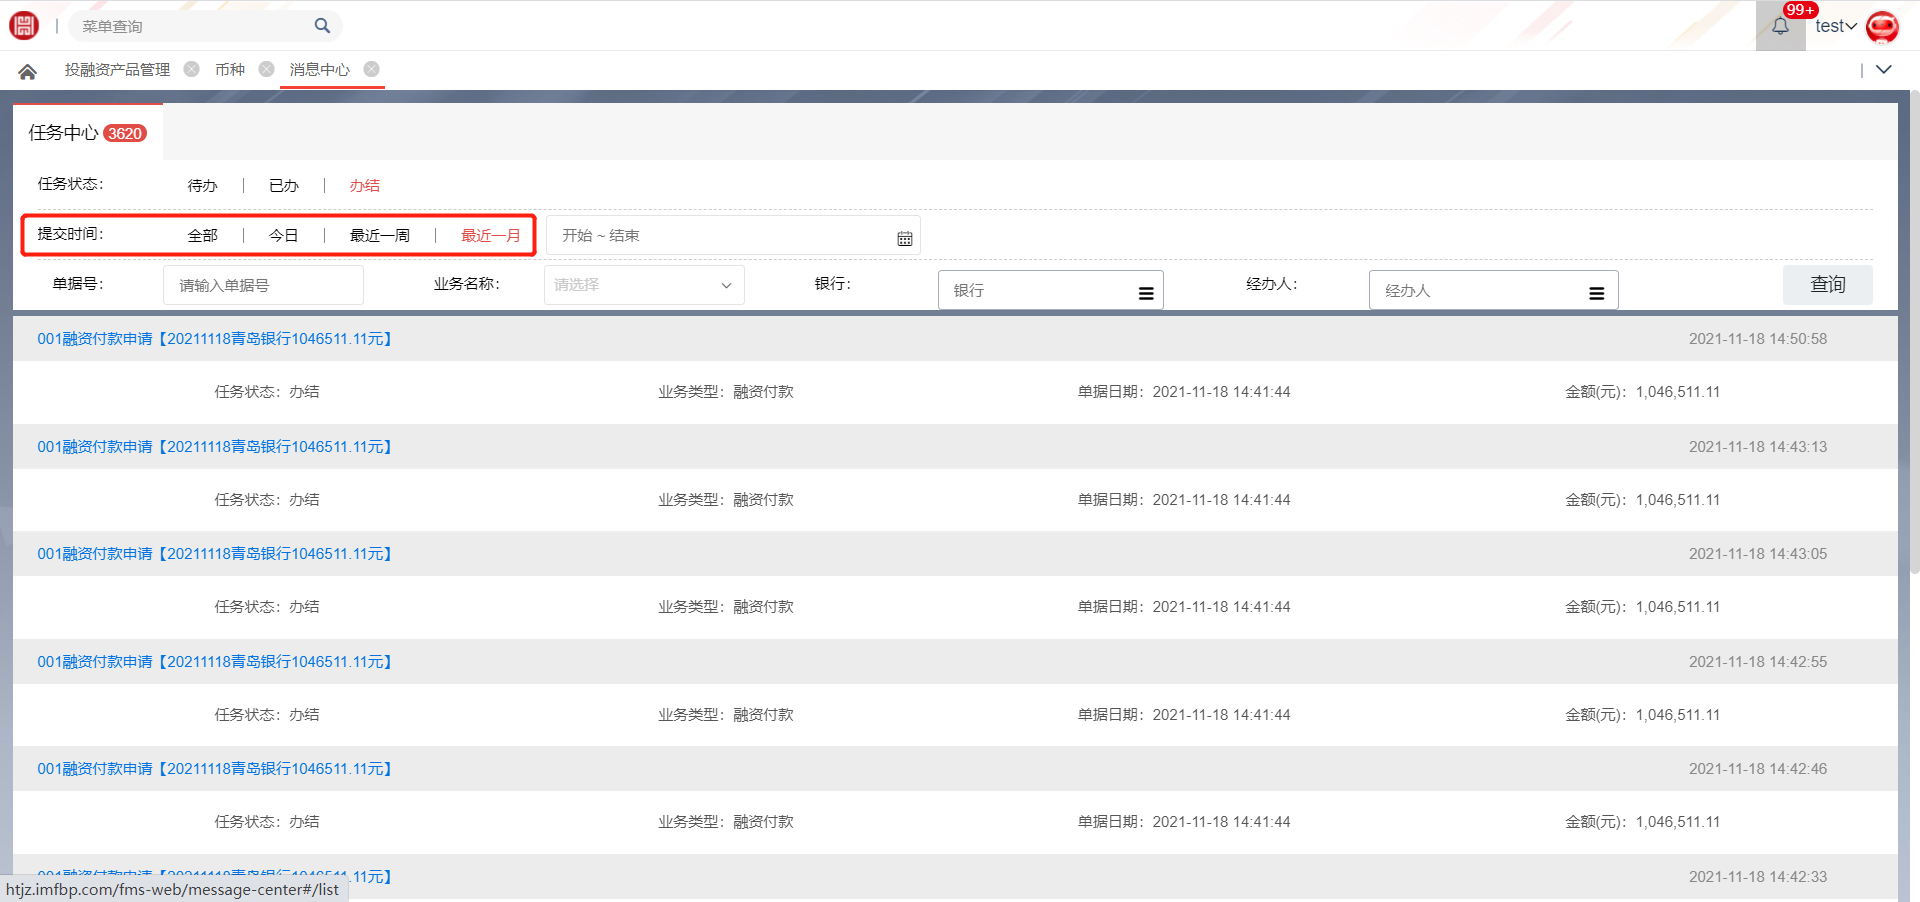
Task: Click the red app logo icon
Action: click(x=24, y=25)
